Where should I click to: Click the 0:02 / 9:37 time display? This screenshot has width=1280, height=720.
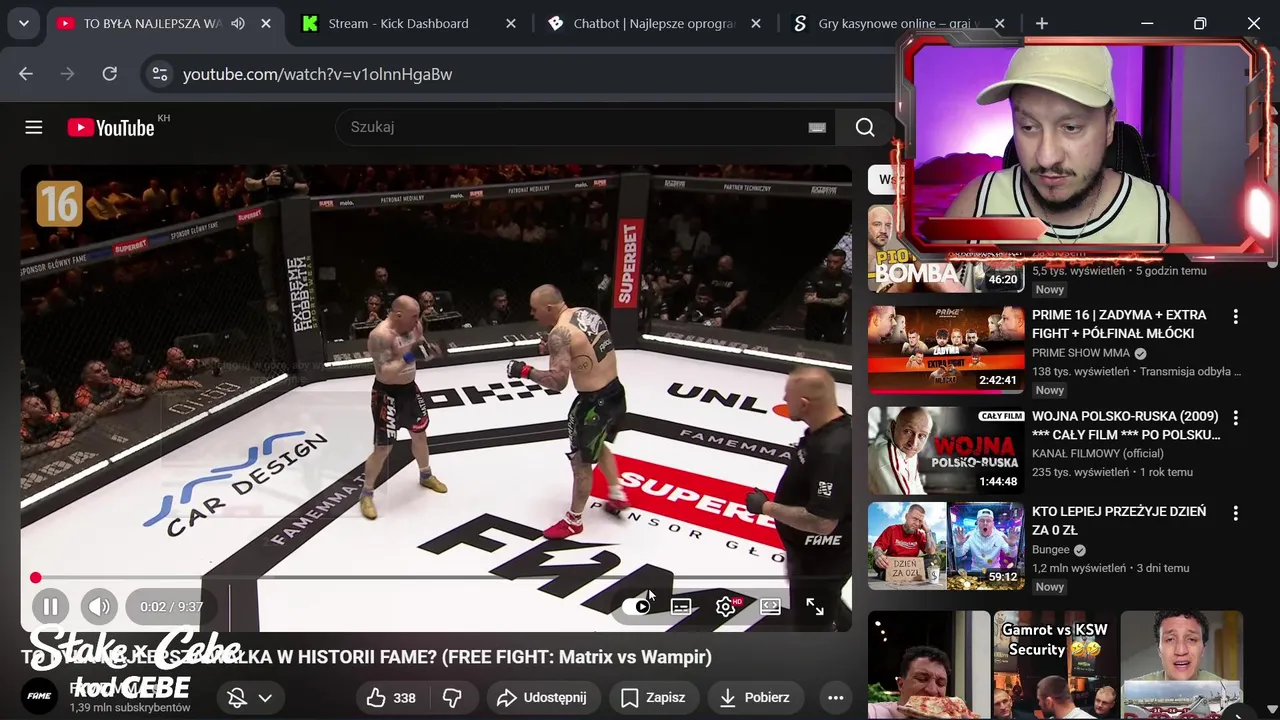pyautogui.click(x=172, y=606)
